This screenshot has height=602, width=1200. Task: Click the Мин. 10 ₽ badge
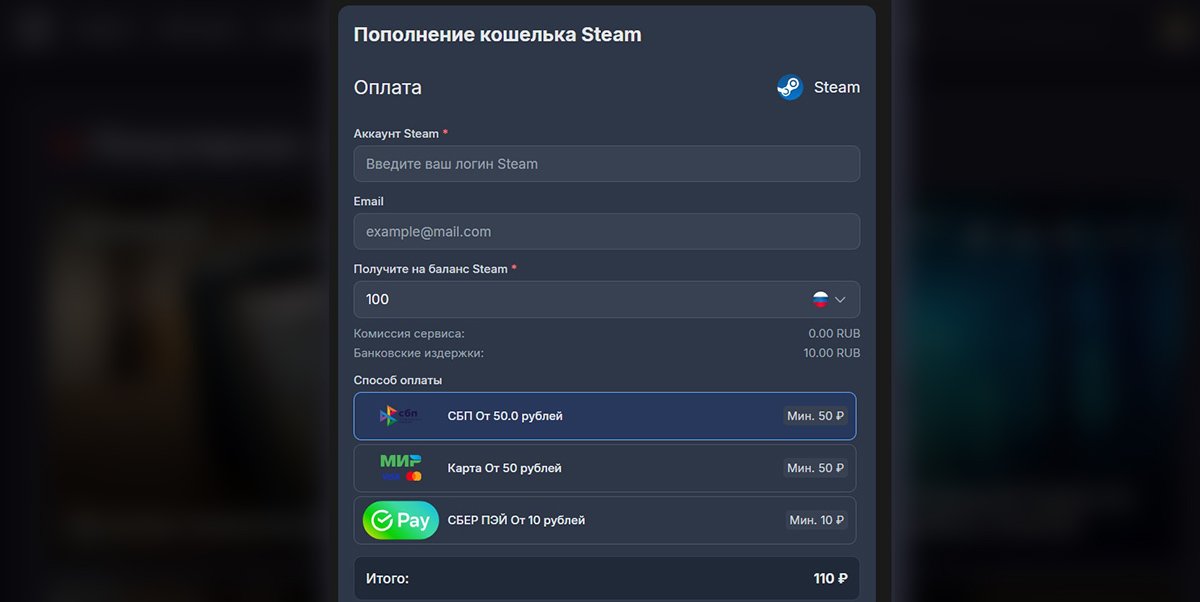pyautogui.click(x=816, y=520)
